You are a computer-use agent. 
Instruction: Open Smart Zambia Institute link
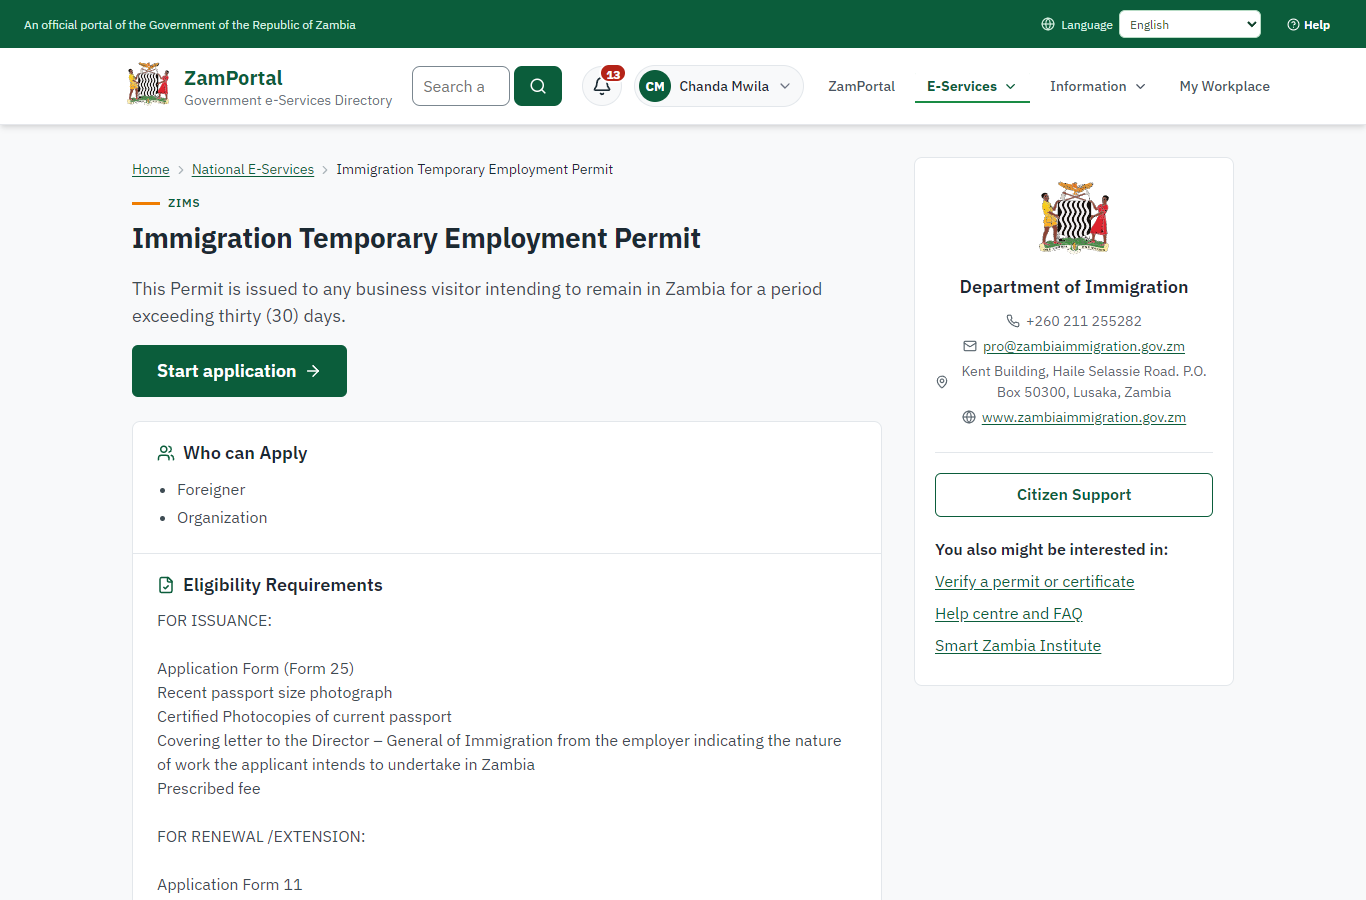(x=1018, y=646)
